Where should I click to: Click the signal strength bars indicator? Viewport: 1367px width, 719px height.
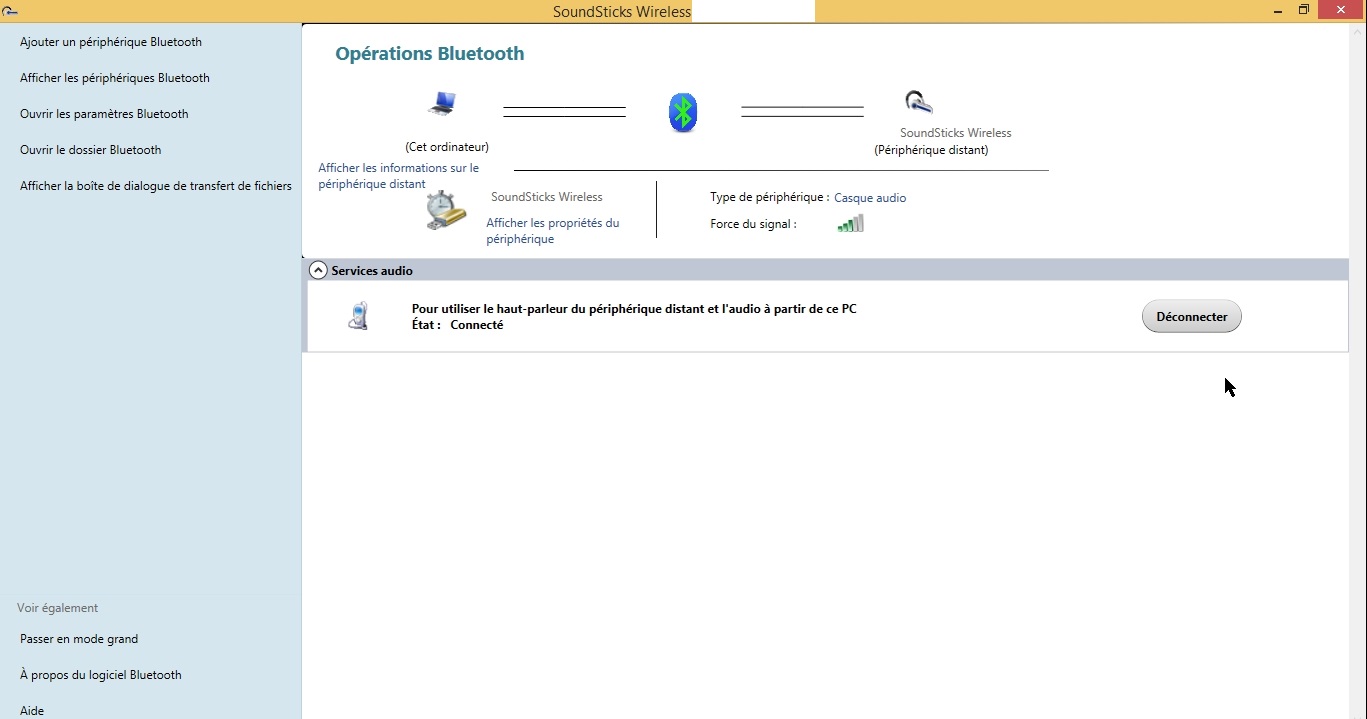pos(850,224)
